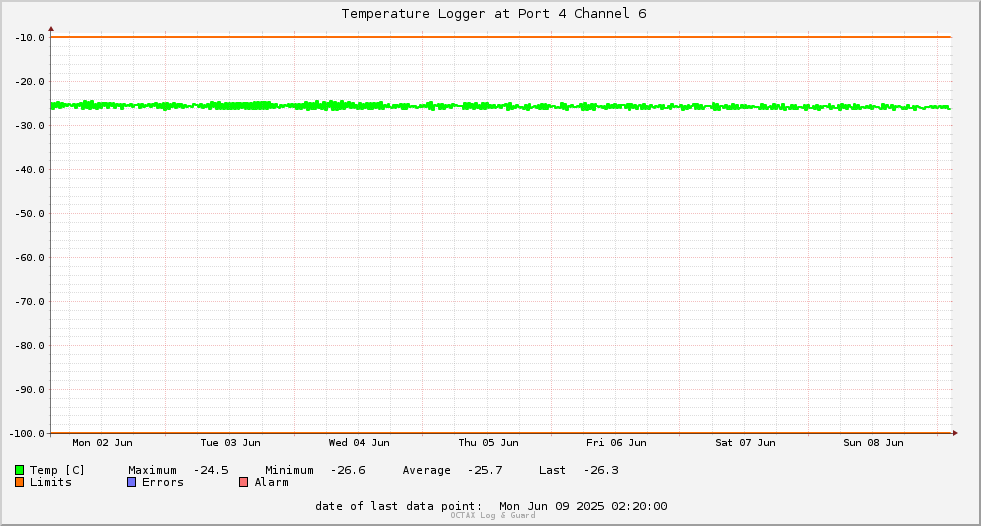The width and height of the screenshot is (981, 526).
Task: Click the -50.0 y-axis label
Action: [x=30, y=213]
